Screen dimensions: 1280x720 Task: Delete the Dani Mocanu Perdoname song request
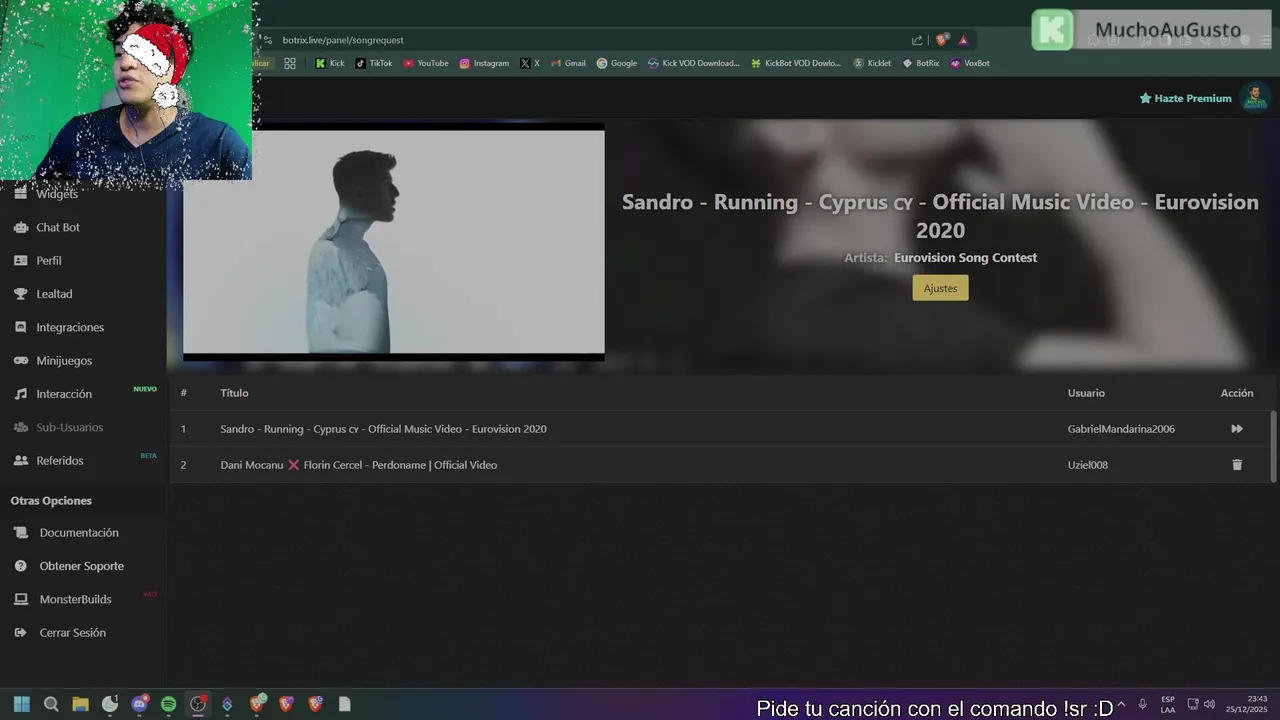tap(1237, 465)
